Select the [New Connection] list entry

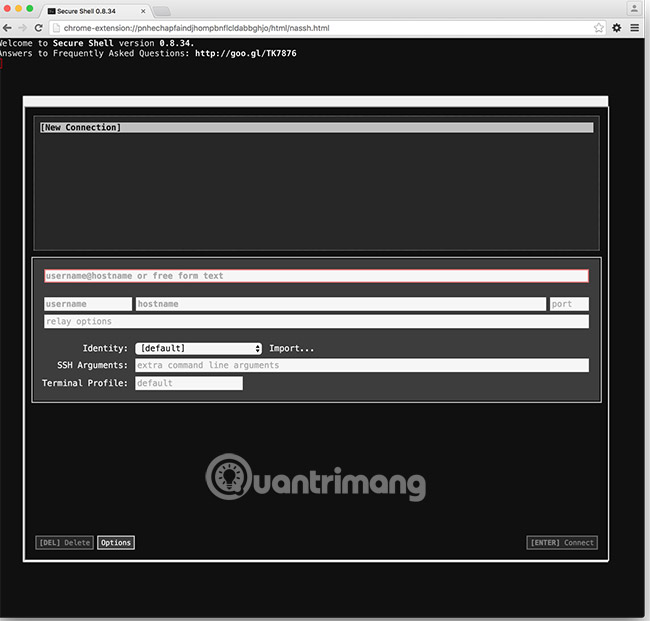[317, 127]
